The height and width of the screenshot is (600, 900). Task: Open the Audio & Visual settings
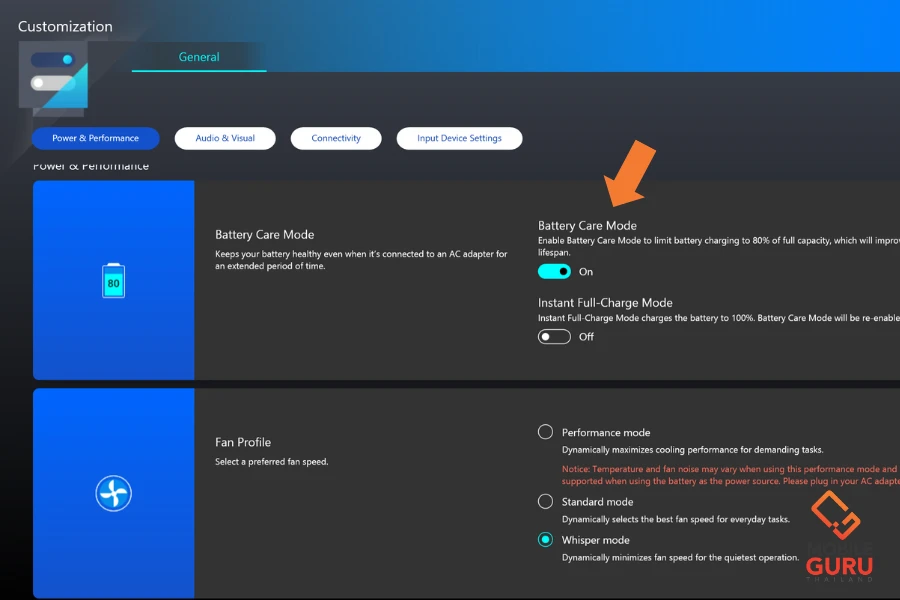tap(225, 138)
